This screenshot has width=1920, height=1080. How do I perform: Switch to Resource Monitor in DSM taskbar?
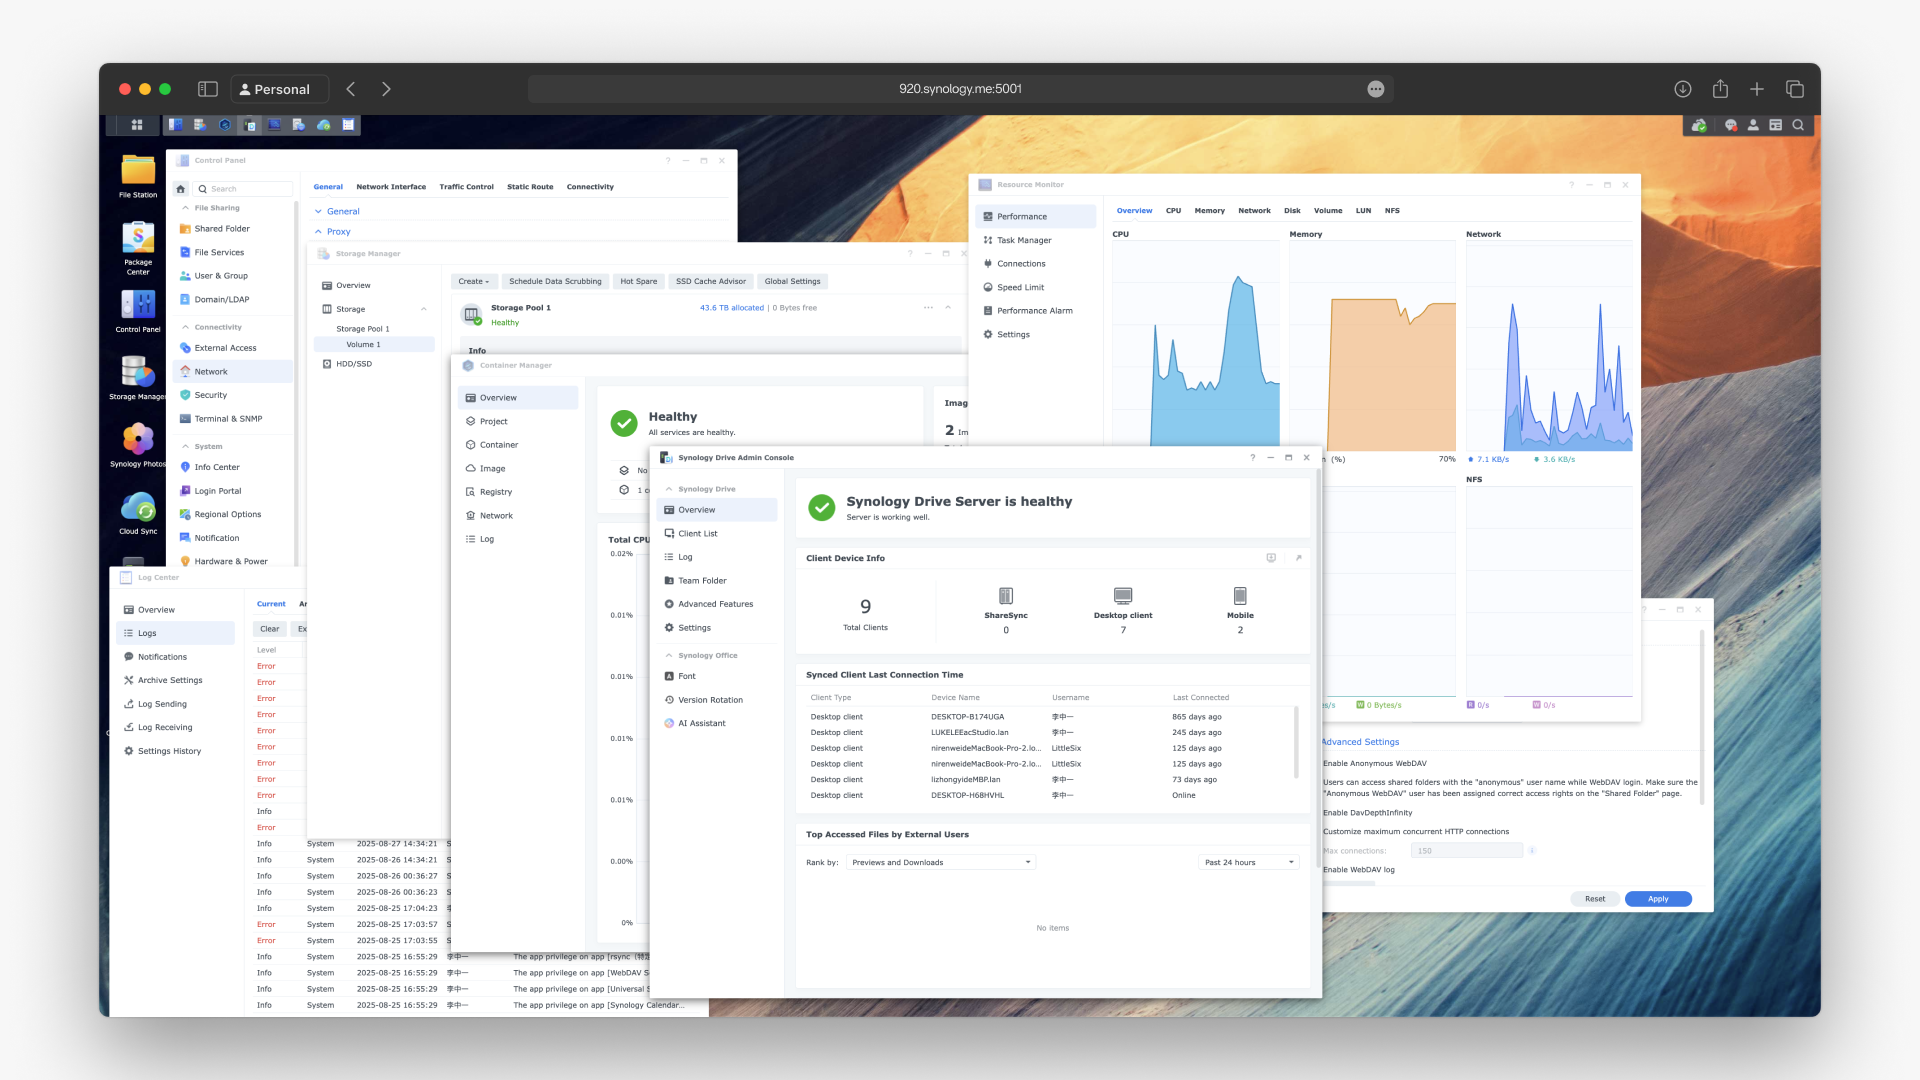274,125
